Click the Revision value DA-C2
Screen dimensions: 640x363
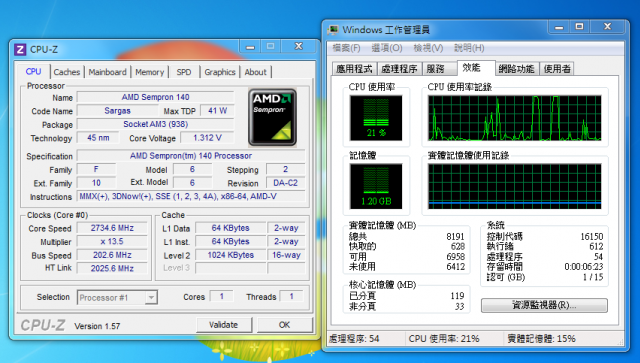285,183
